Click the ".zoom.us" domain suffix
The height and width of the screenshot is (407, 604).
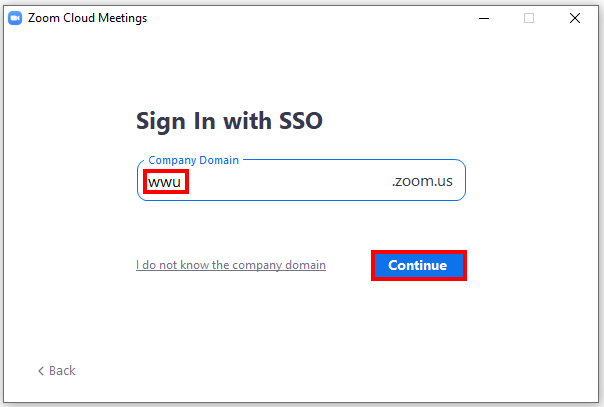424,183
